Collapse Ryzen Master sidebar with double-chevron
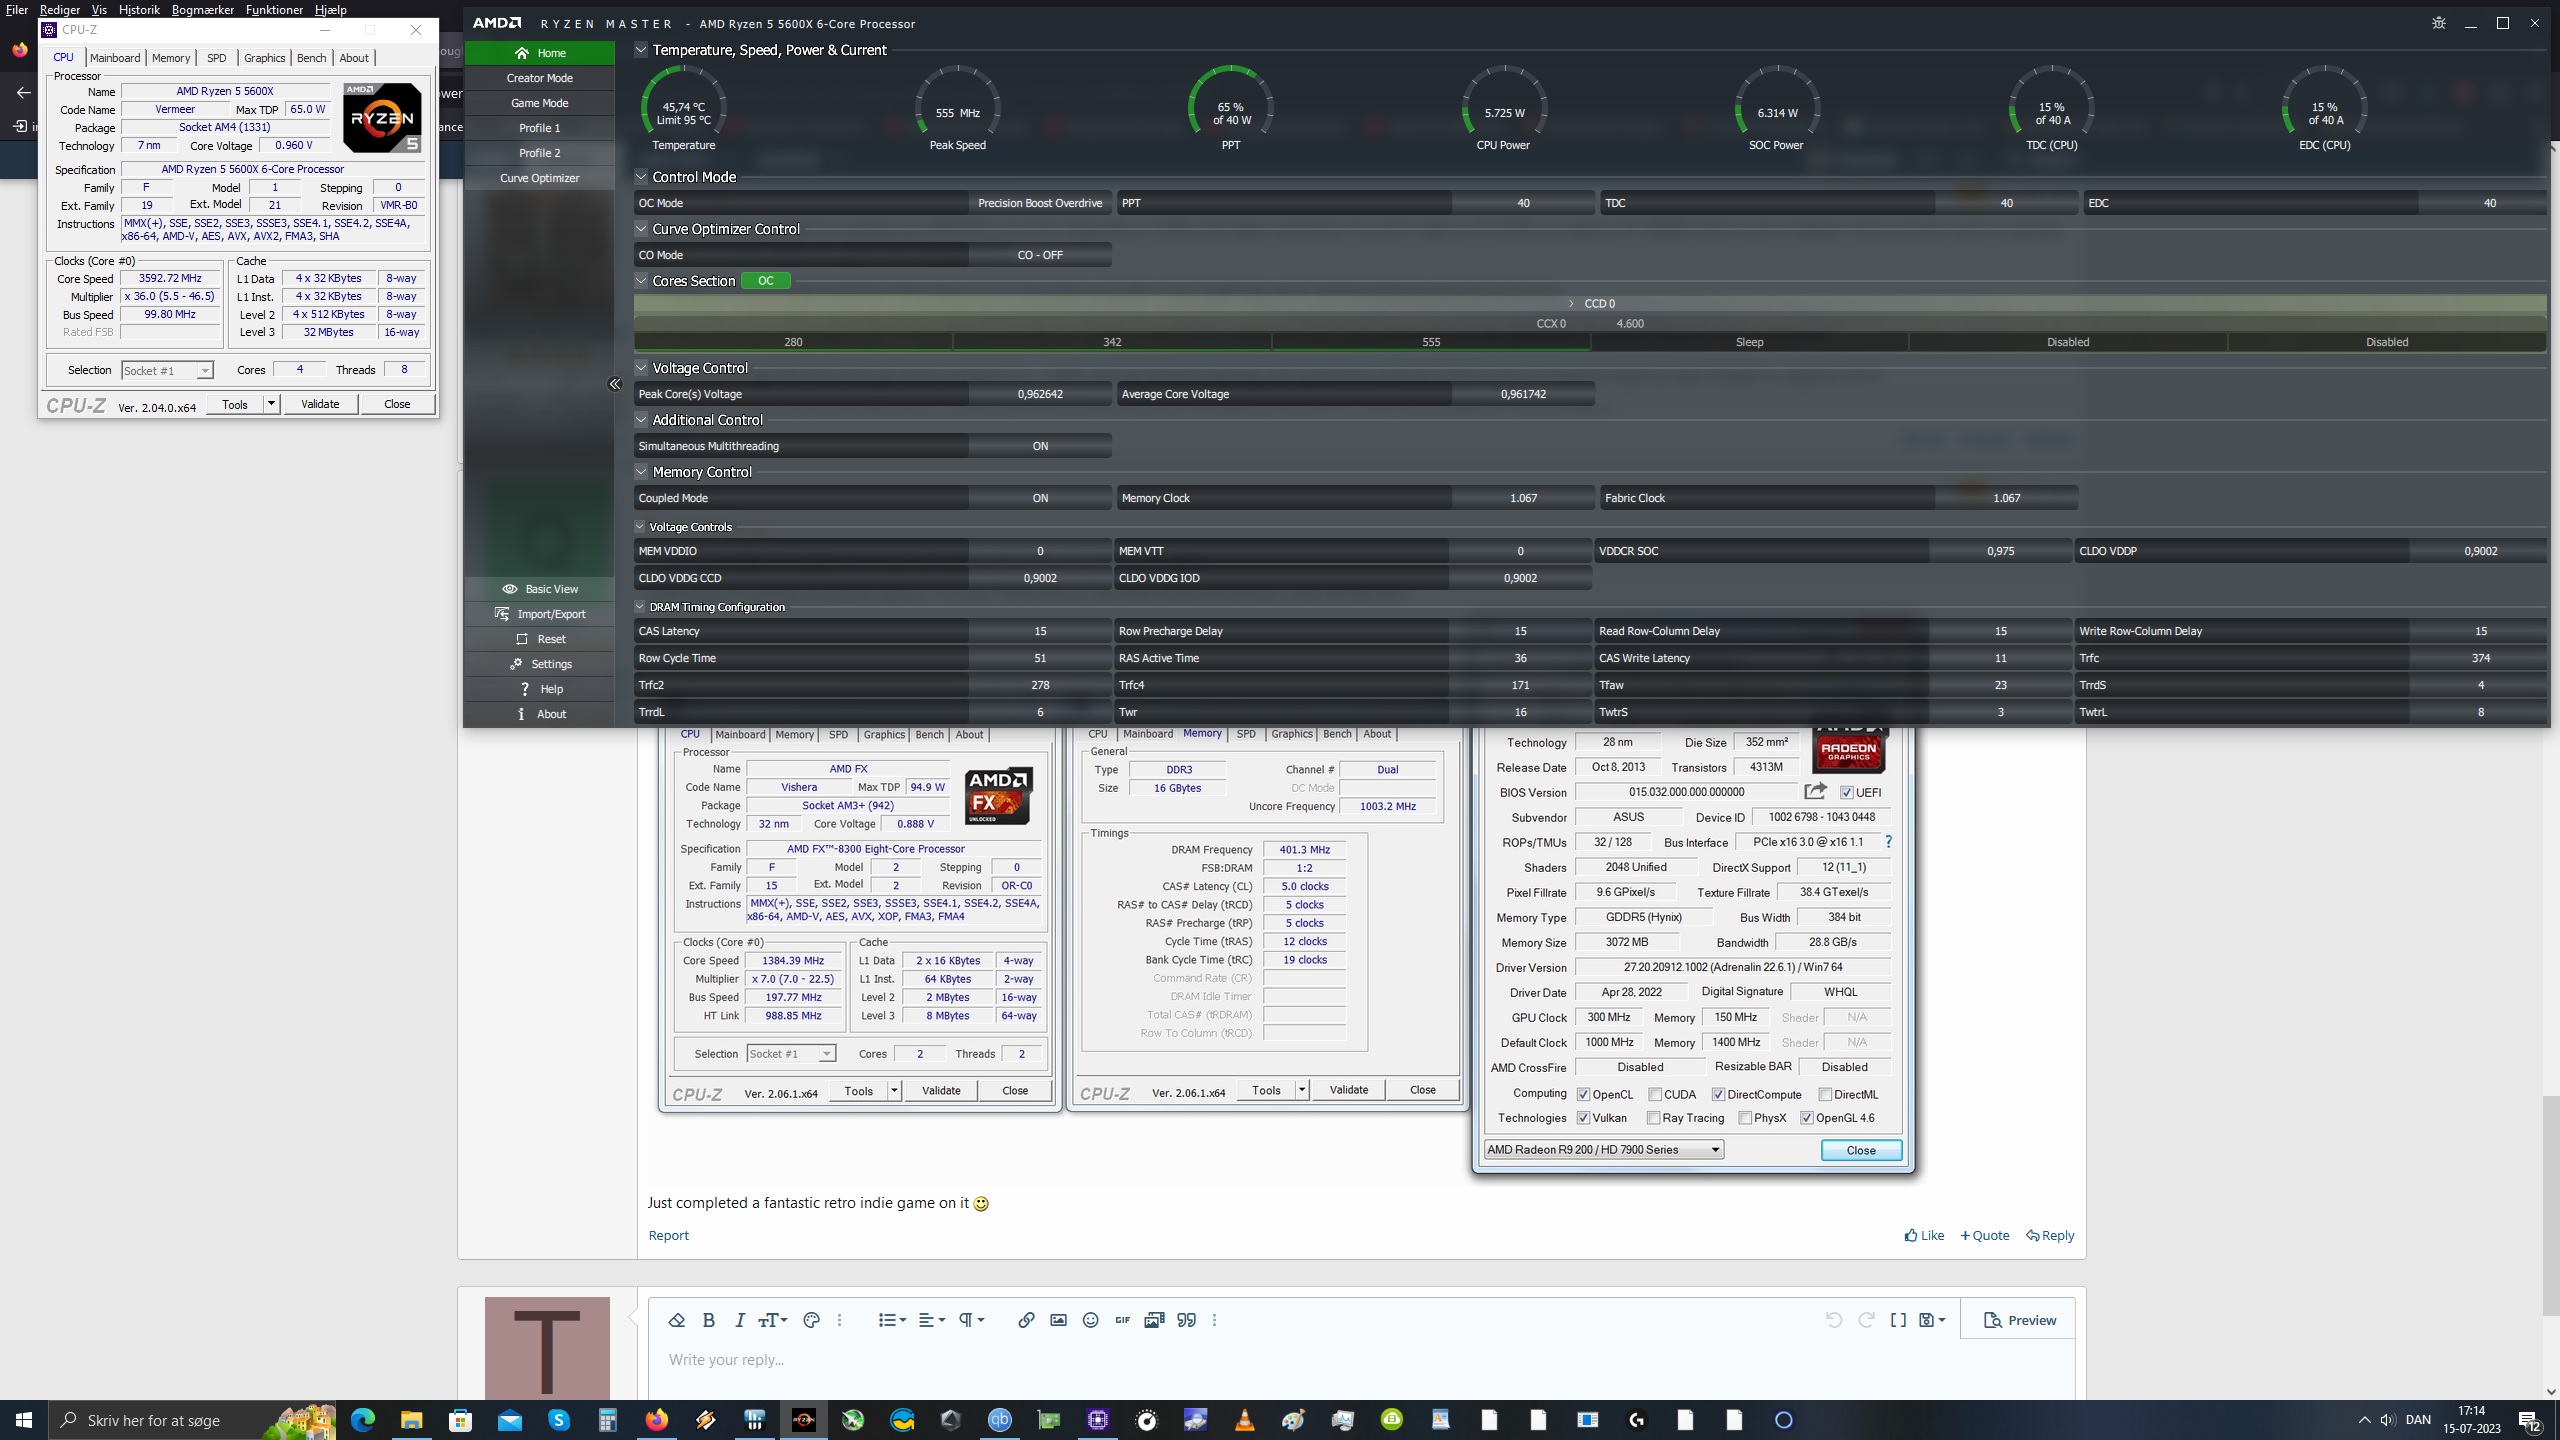2560x1440 pixels. 615,384
